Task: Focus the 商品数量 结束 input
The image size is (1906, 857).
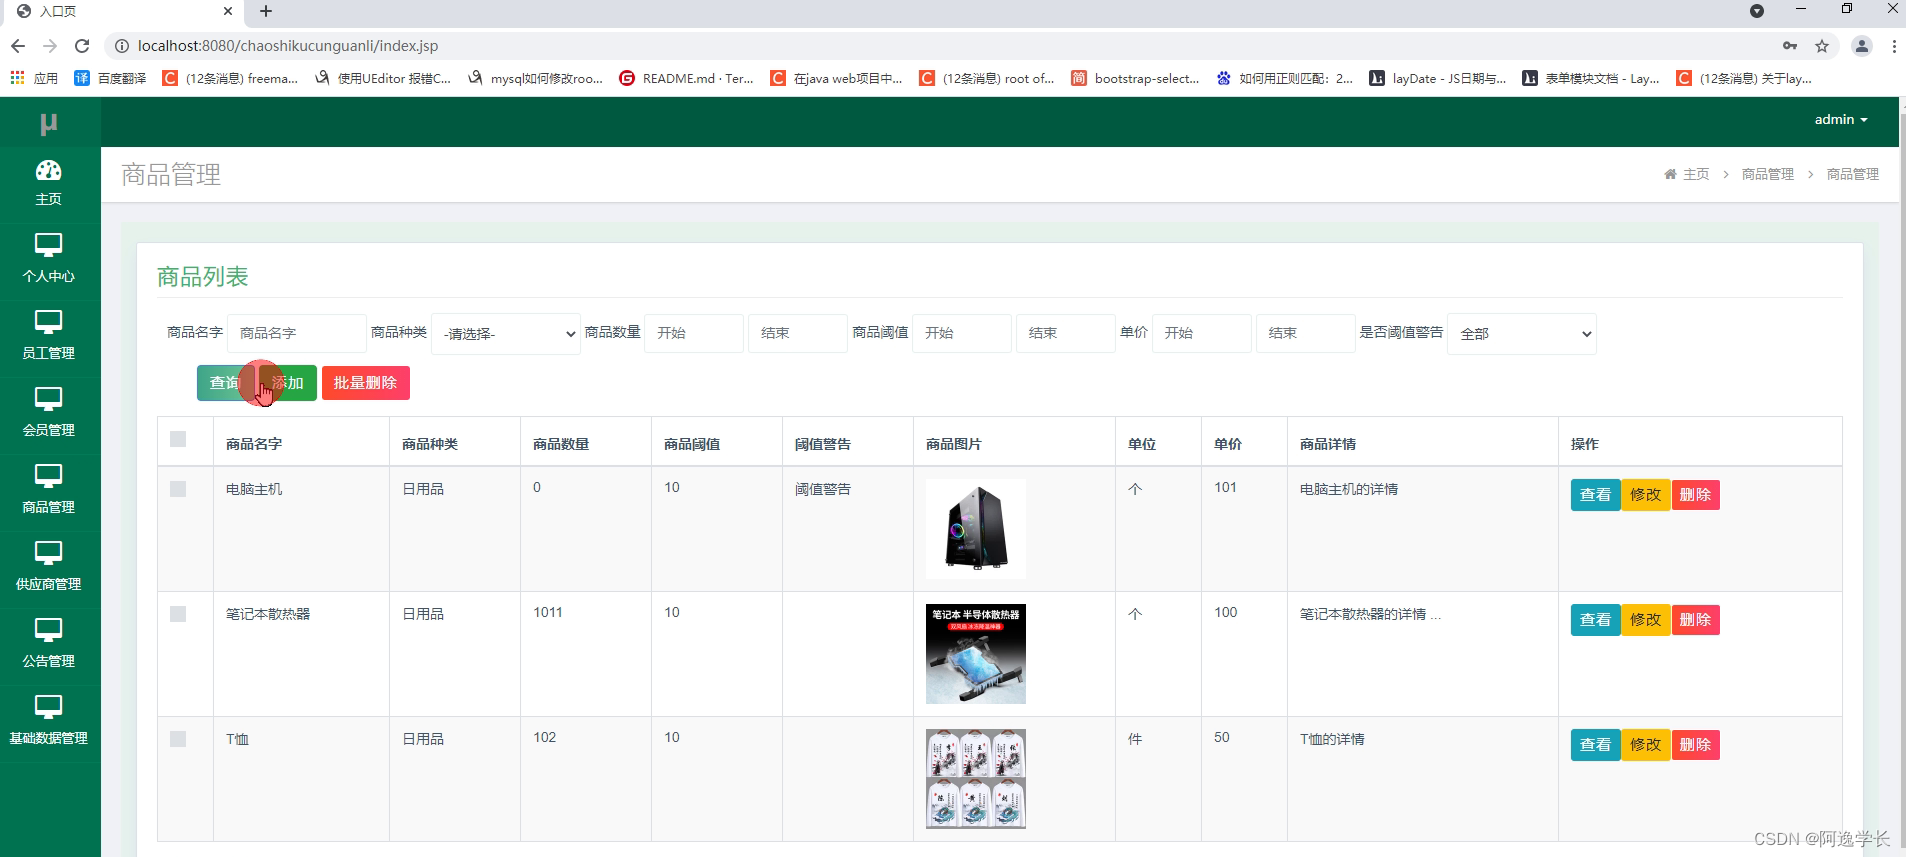Action: coord(798,333)
